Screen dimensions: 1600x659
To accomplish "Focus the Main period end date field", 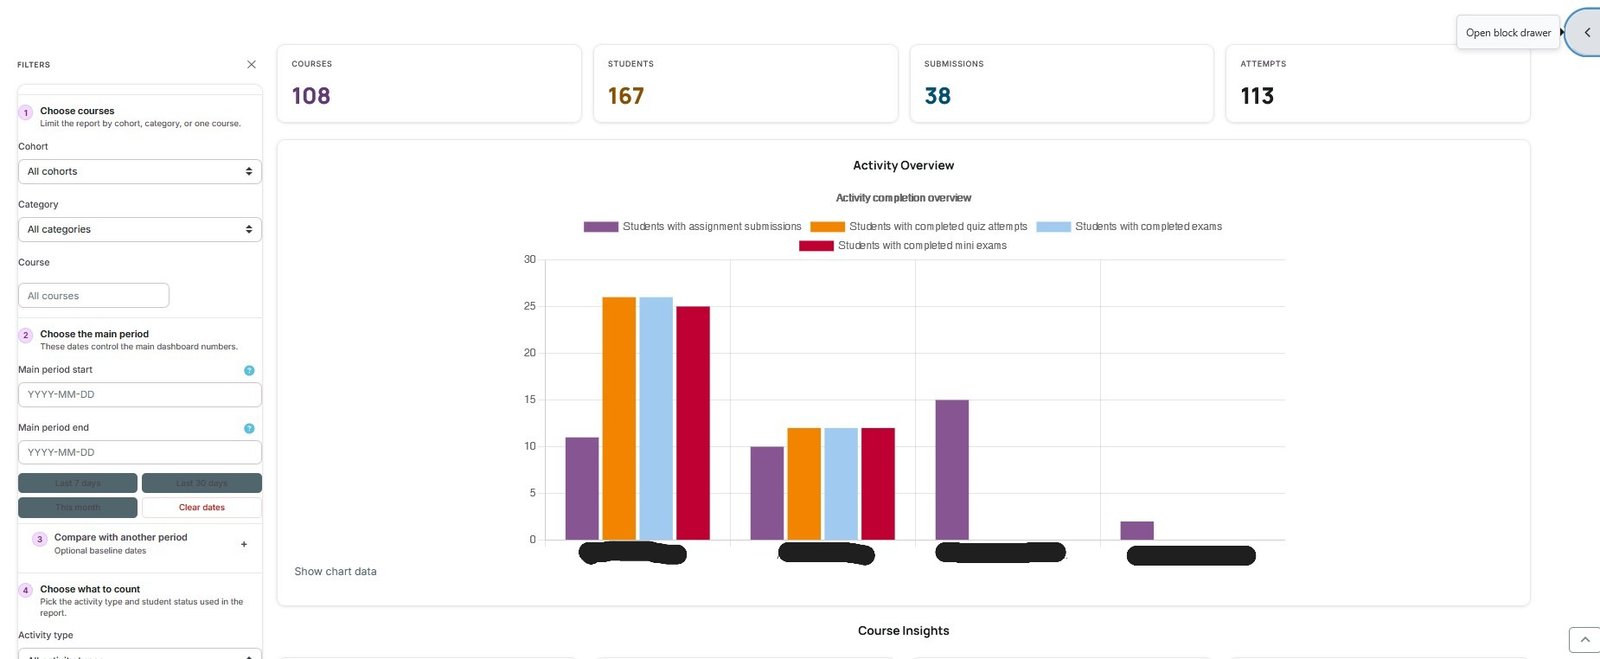I will pyautogui.click(x=140, y=452).
